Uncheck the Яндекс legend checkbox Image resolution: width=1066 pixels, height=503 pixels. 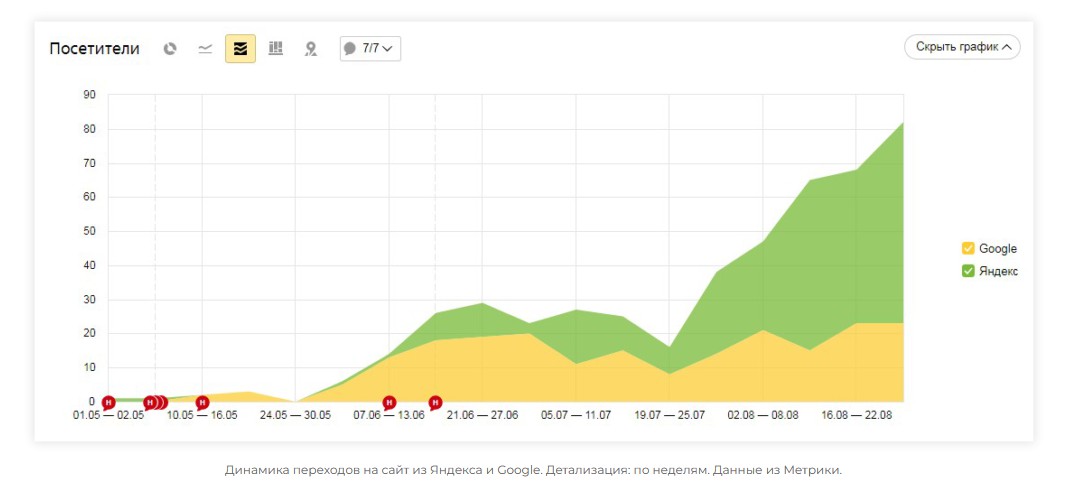coord(968,271)
